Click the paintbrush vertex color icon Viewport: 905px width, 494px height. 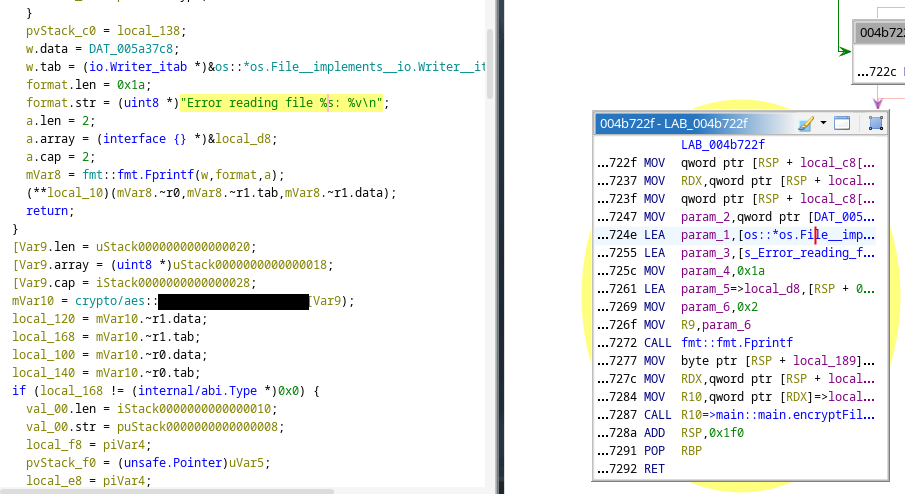coord(806,123)
